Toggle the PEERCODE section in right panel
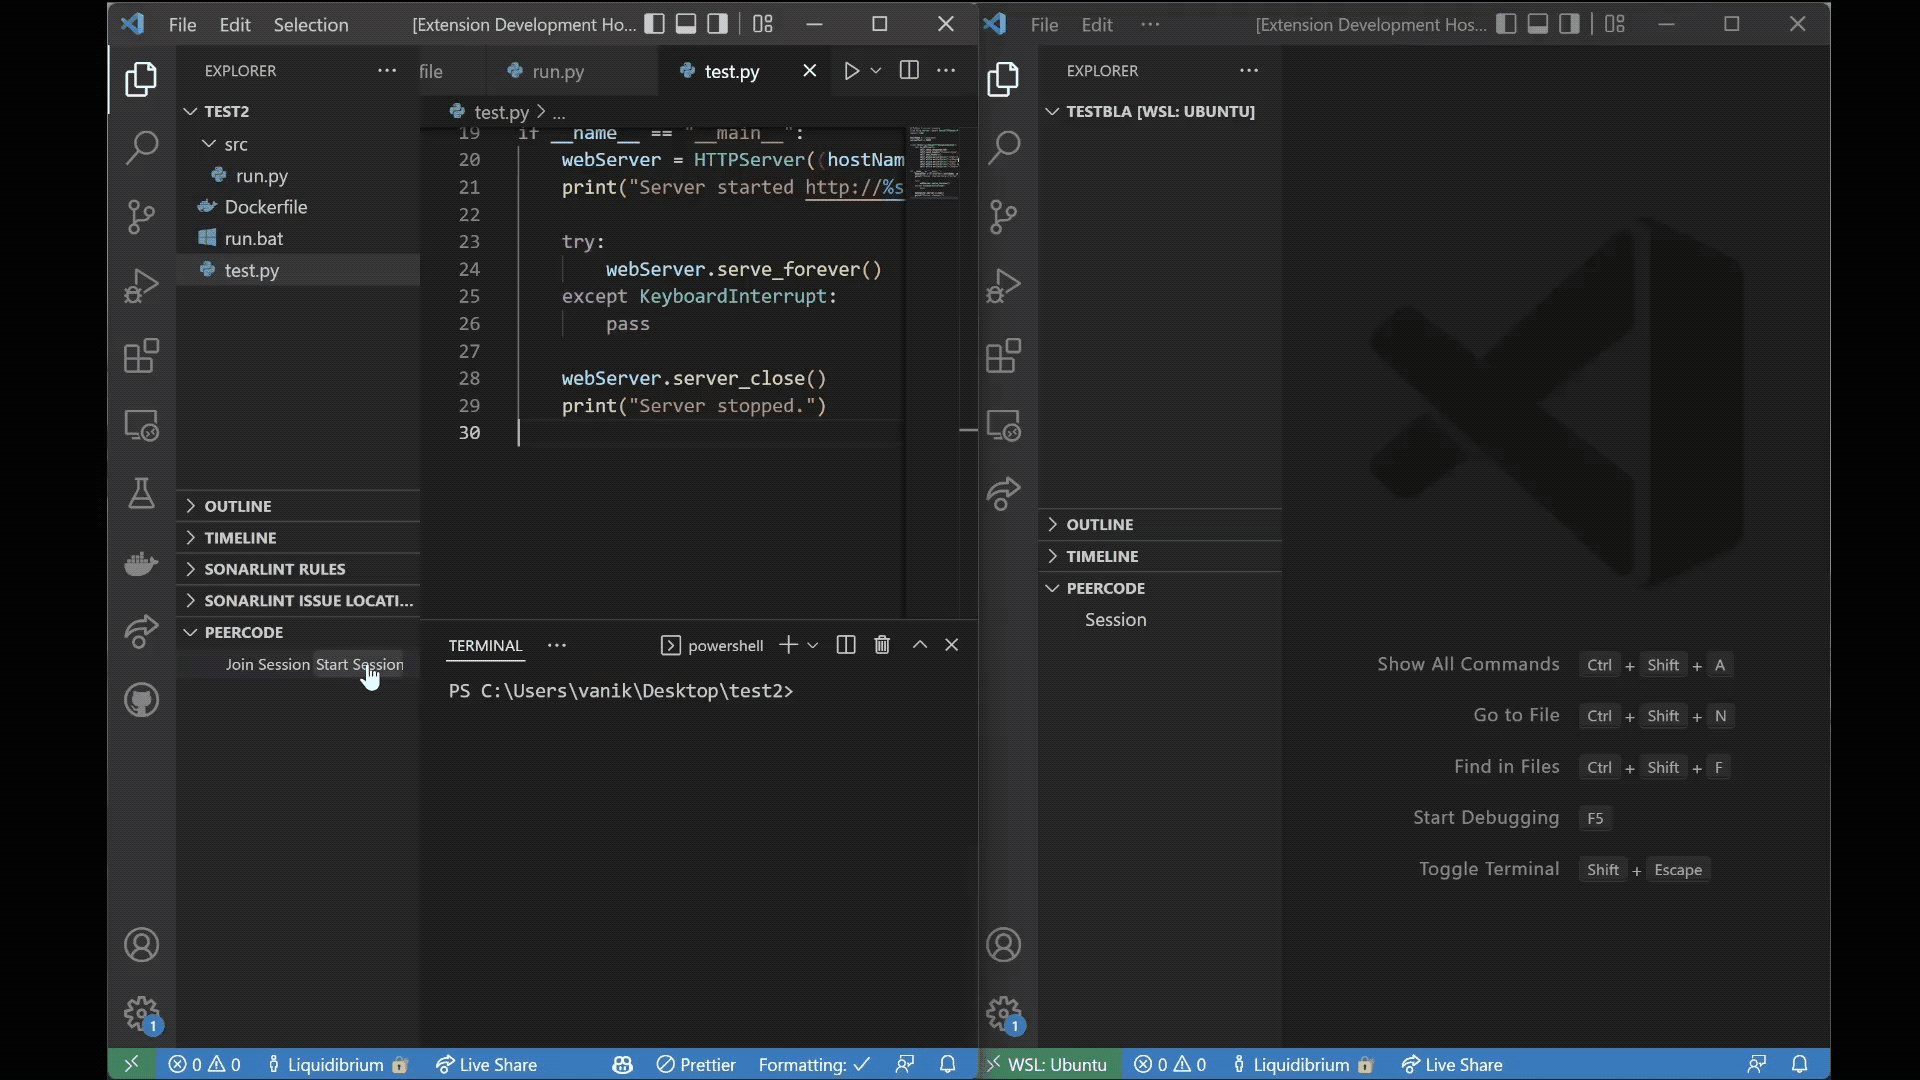 [1105, 588]
